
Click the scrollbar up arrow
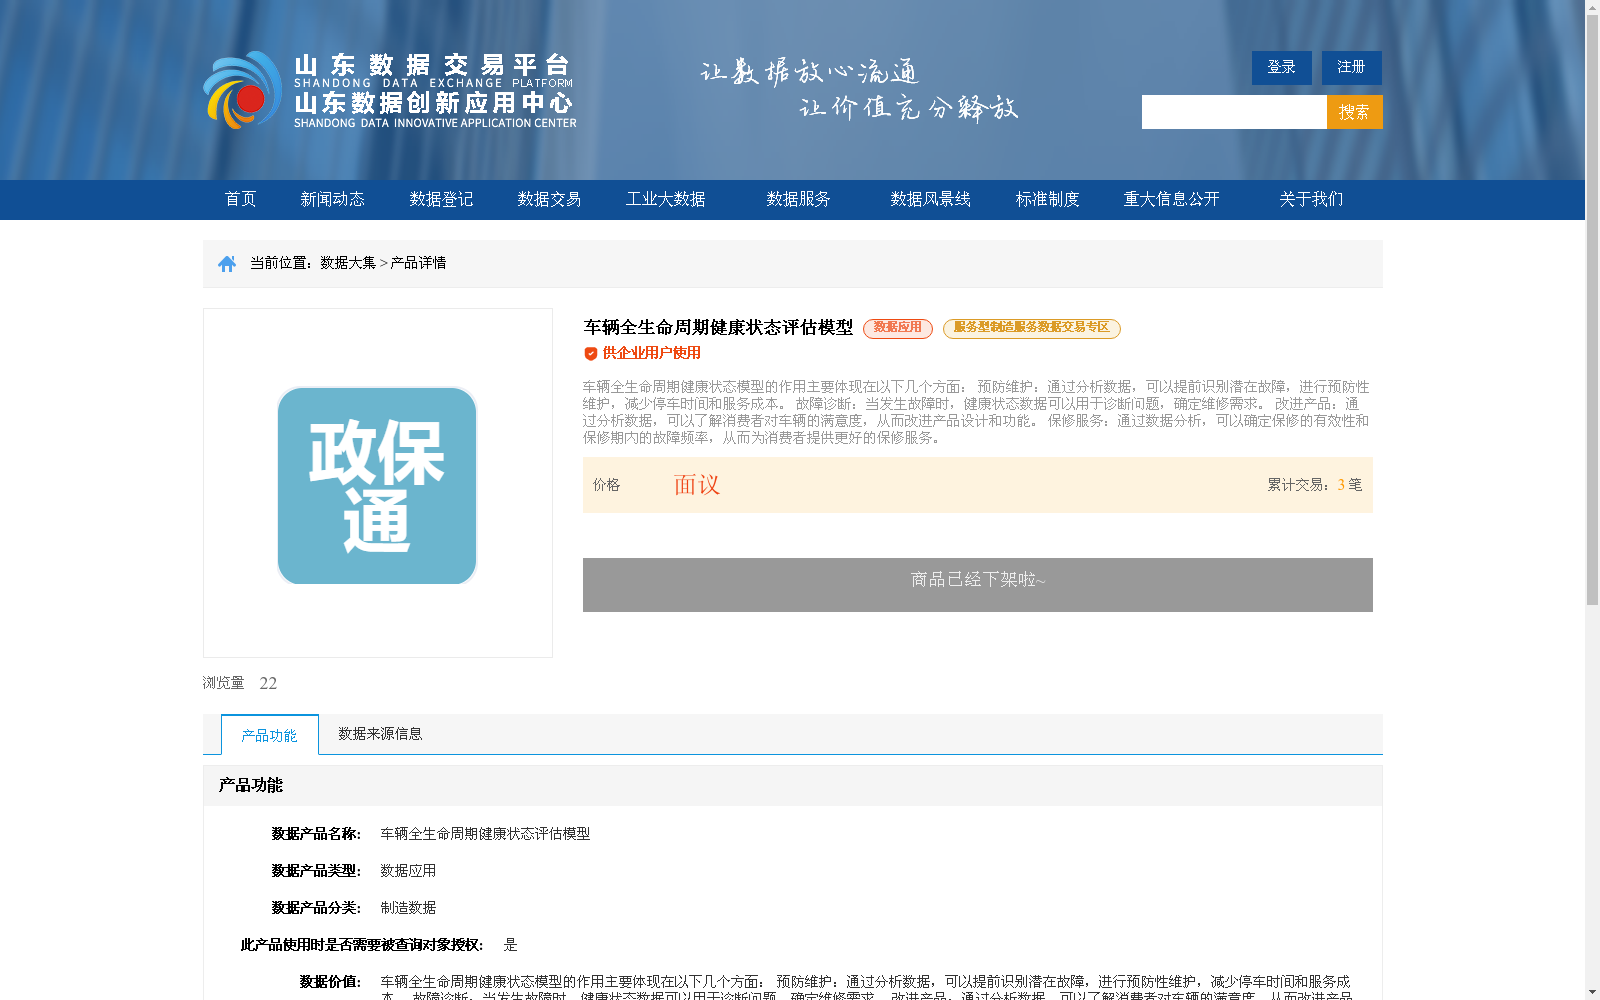[x=1592, y=7]
